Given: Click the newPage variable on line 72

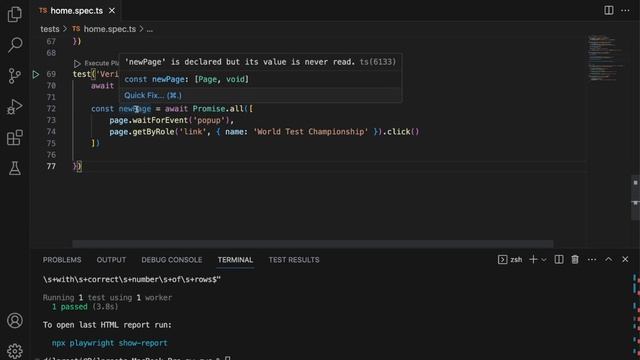Looking at the screenshot, I should tap(135, 109).
